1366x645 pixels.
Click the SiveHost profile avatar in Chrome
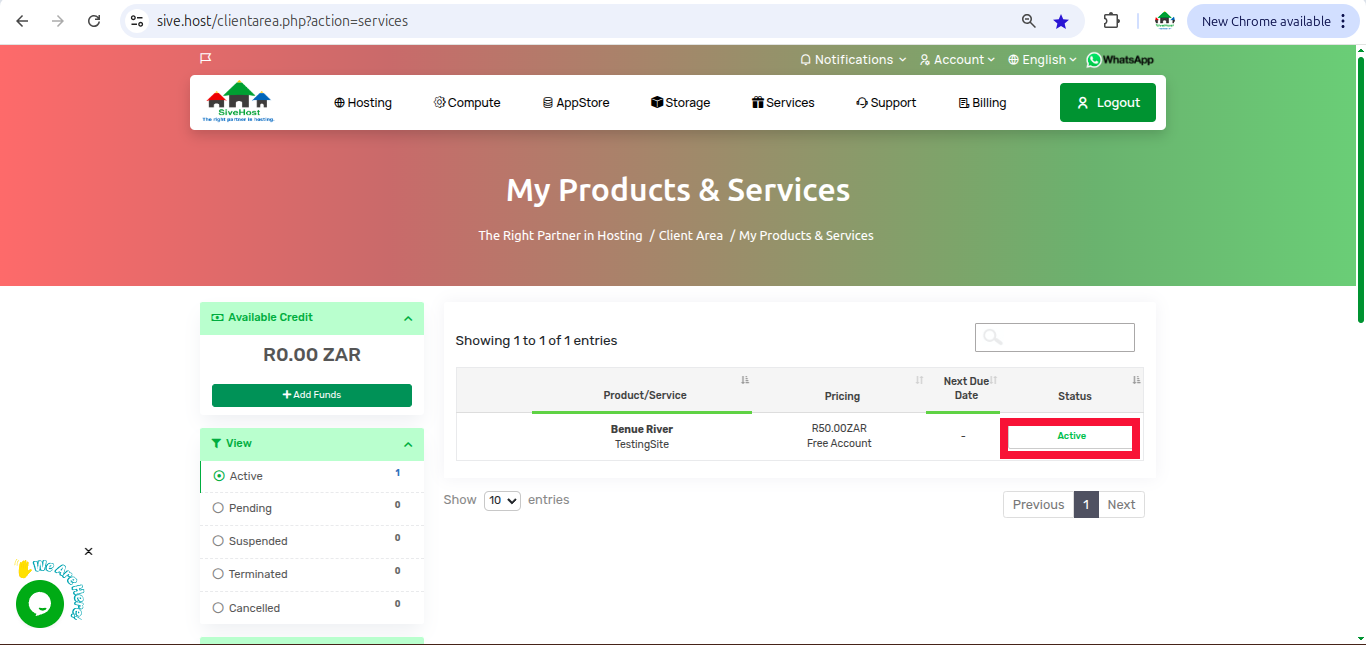click(x=1164, y=21)
